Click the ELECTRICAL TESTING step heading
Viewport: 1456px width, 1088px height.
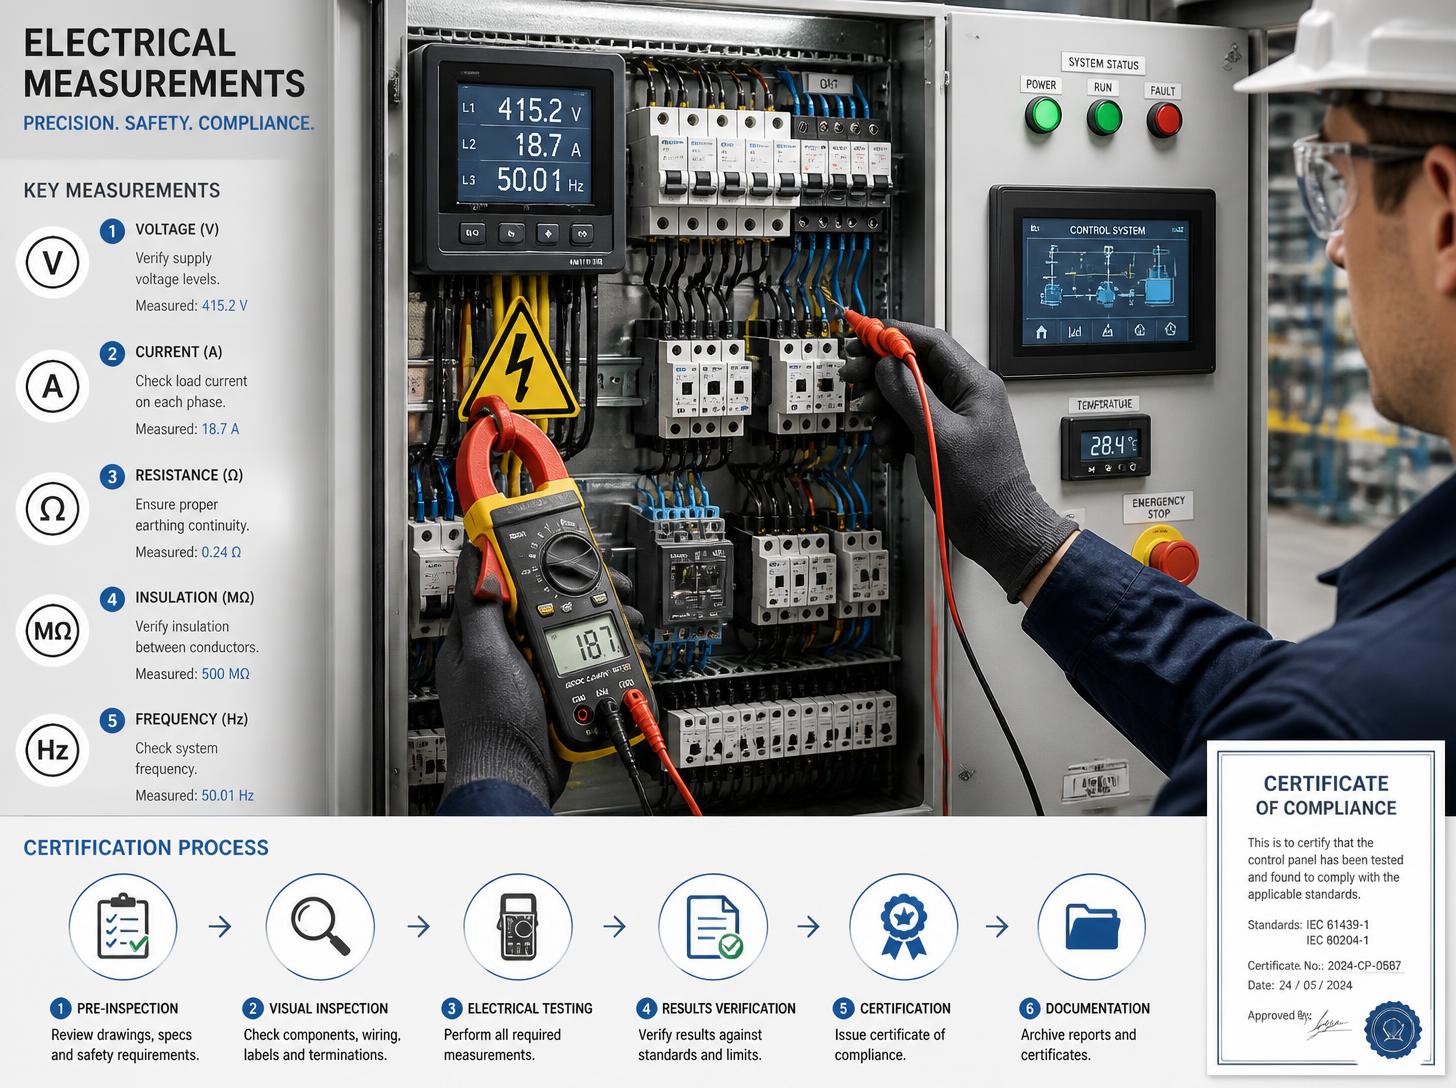tap(530, 1009)
